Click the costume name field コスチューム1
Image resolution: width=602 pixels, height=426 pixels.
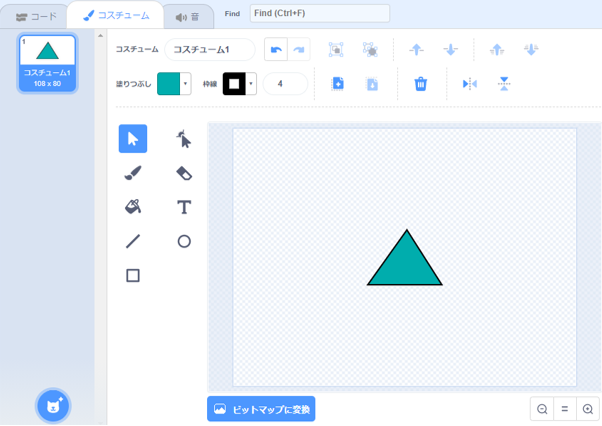pyautogui.click(x=210, y=50)
